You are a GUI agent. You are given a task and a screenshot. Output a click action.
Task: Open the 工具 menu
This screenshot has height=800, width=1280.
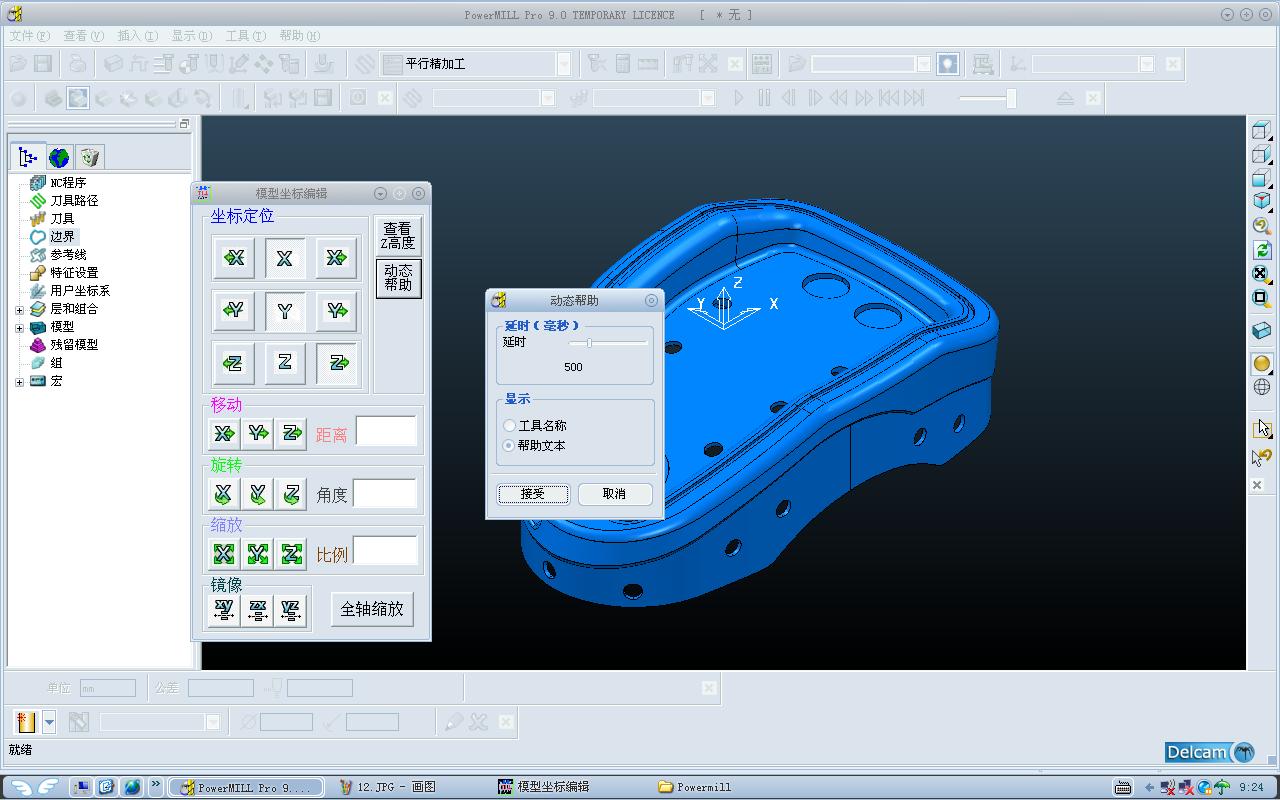(246, 36)
